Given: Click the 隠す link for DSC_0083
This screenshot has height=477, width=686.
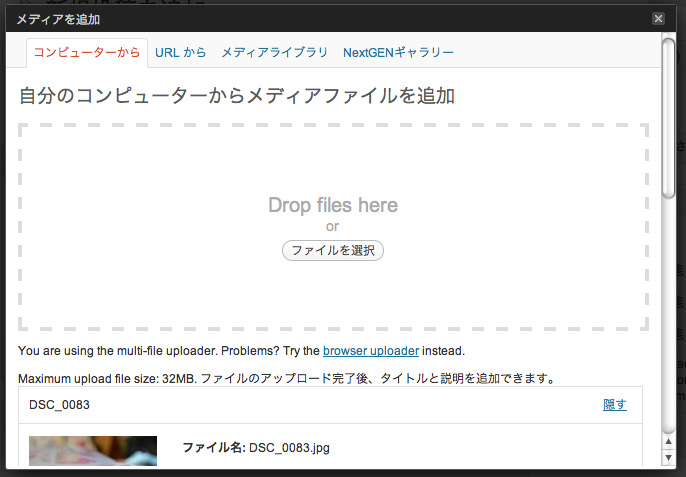Looking at the screenshot, I should 615,405.
